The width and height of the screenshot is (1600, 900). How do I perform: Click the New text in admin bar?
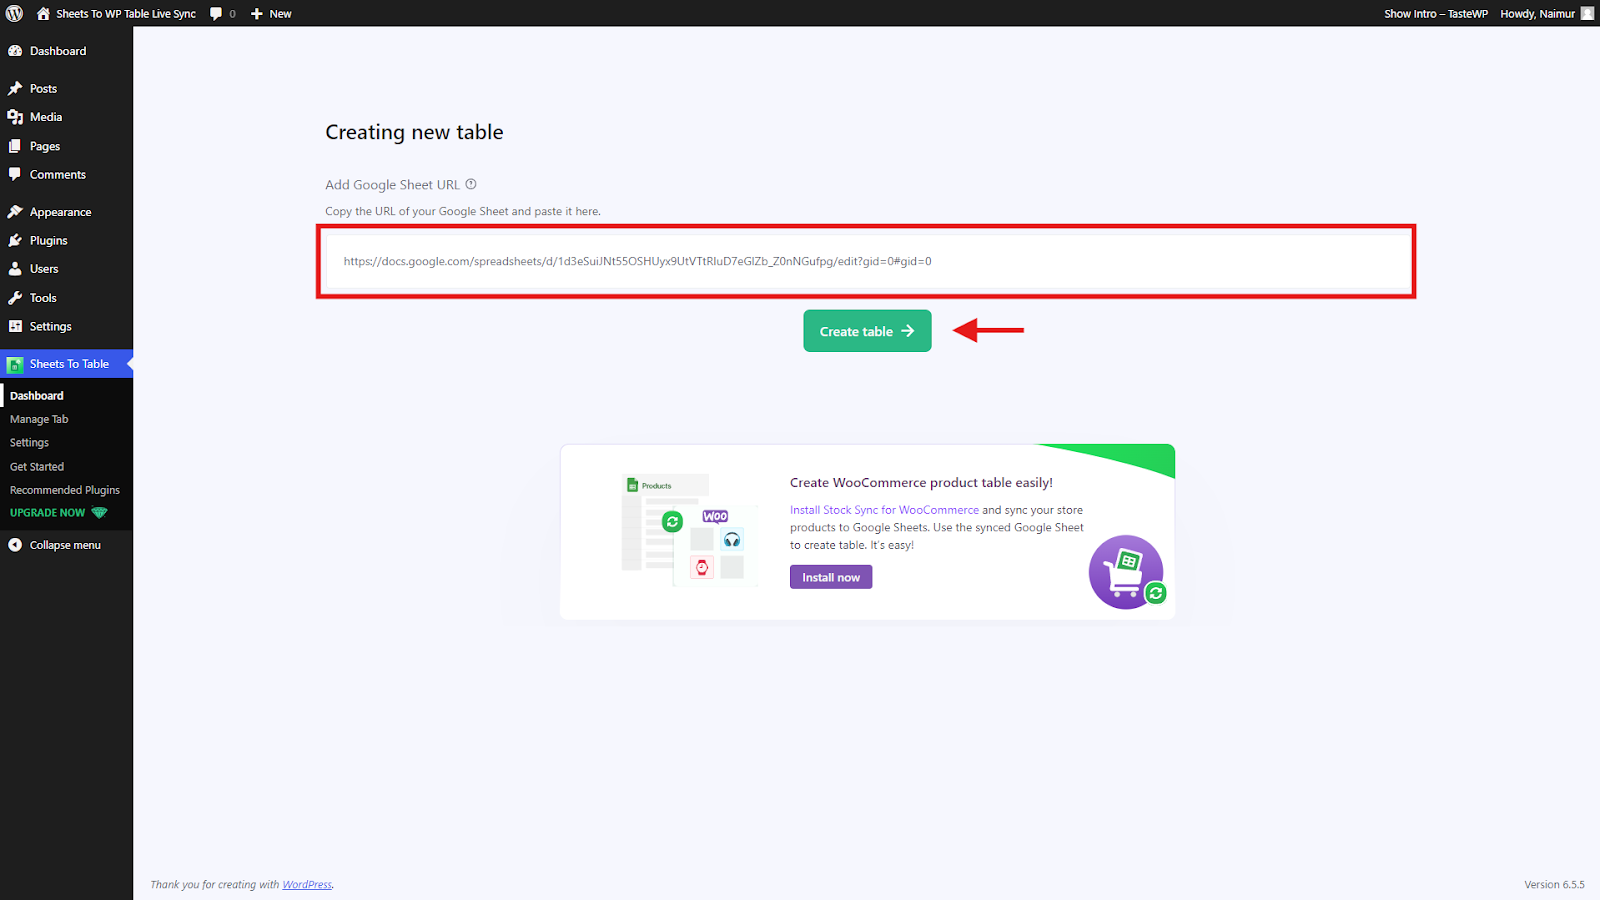[280, 14]
